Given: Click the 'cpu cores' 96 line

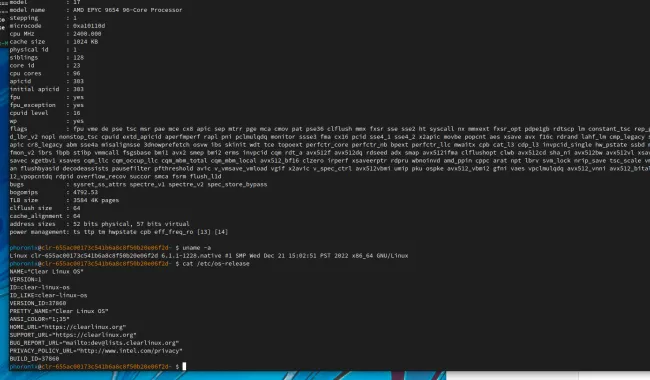Looking at the screenshot, I should pos(45,73).
